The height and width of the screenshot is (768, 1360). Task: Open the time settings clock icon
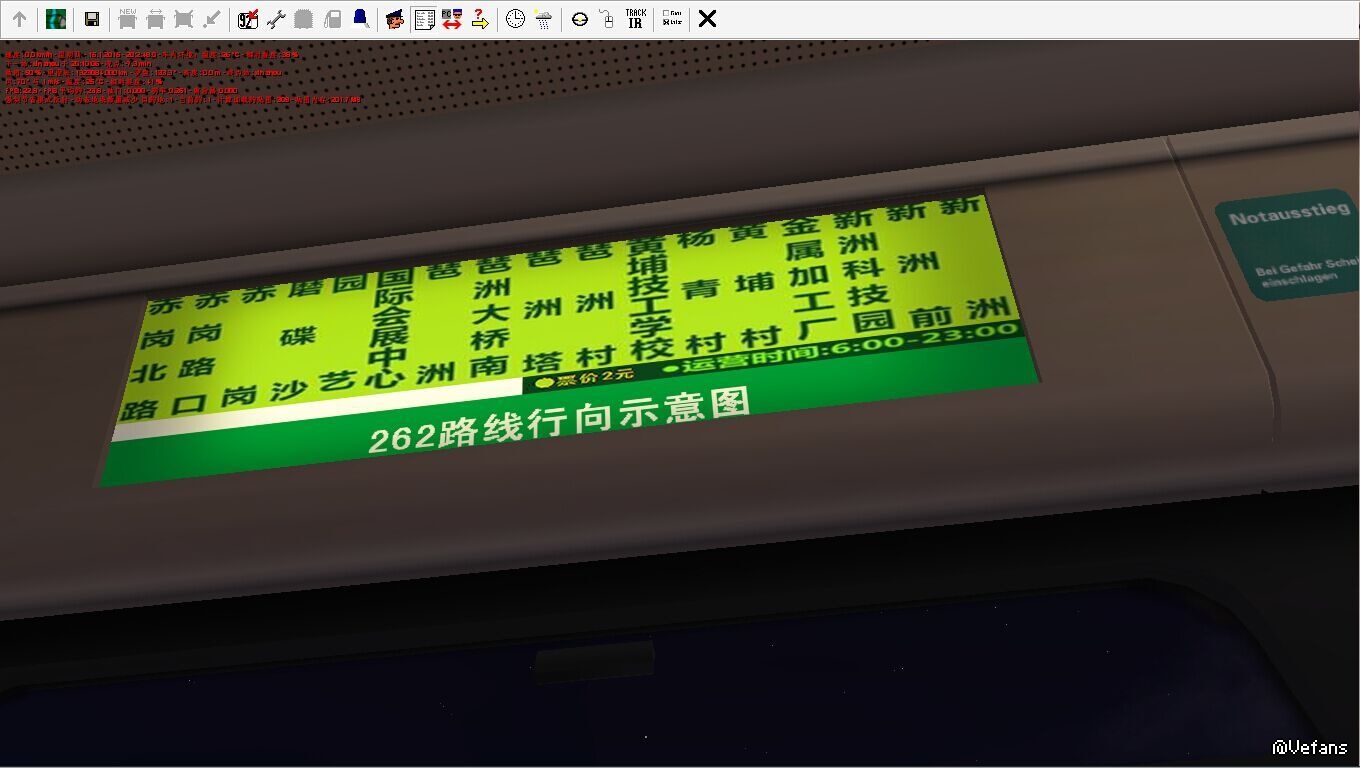coord(515,19)
